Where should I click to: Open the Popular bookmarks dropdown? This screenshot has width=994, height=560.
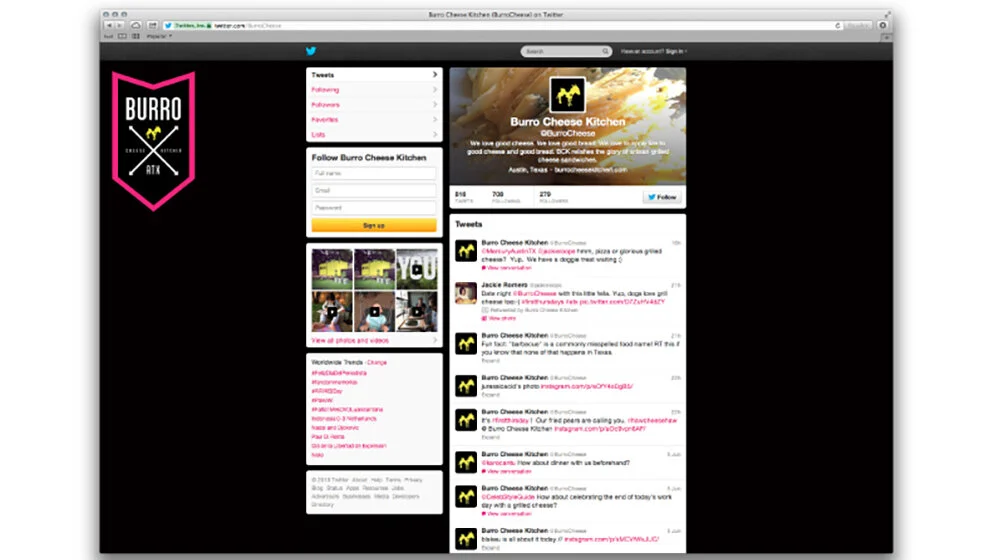point(159,36)
